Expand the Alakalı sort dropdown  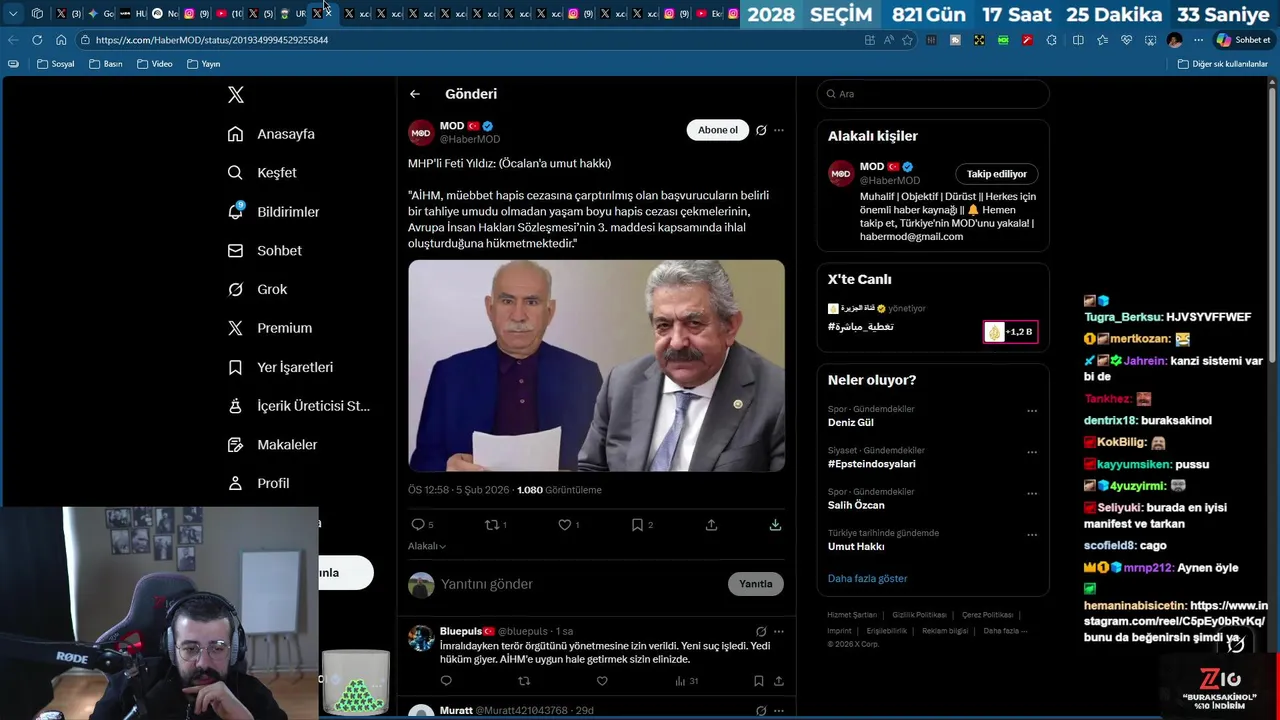pyautogui.click(x=427, y=546)
